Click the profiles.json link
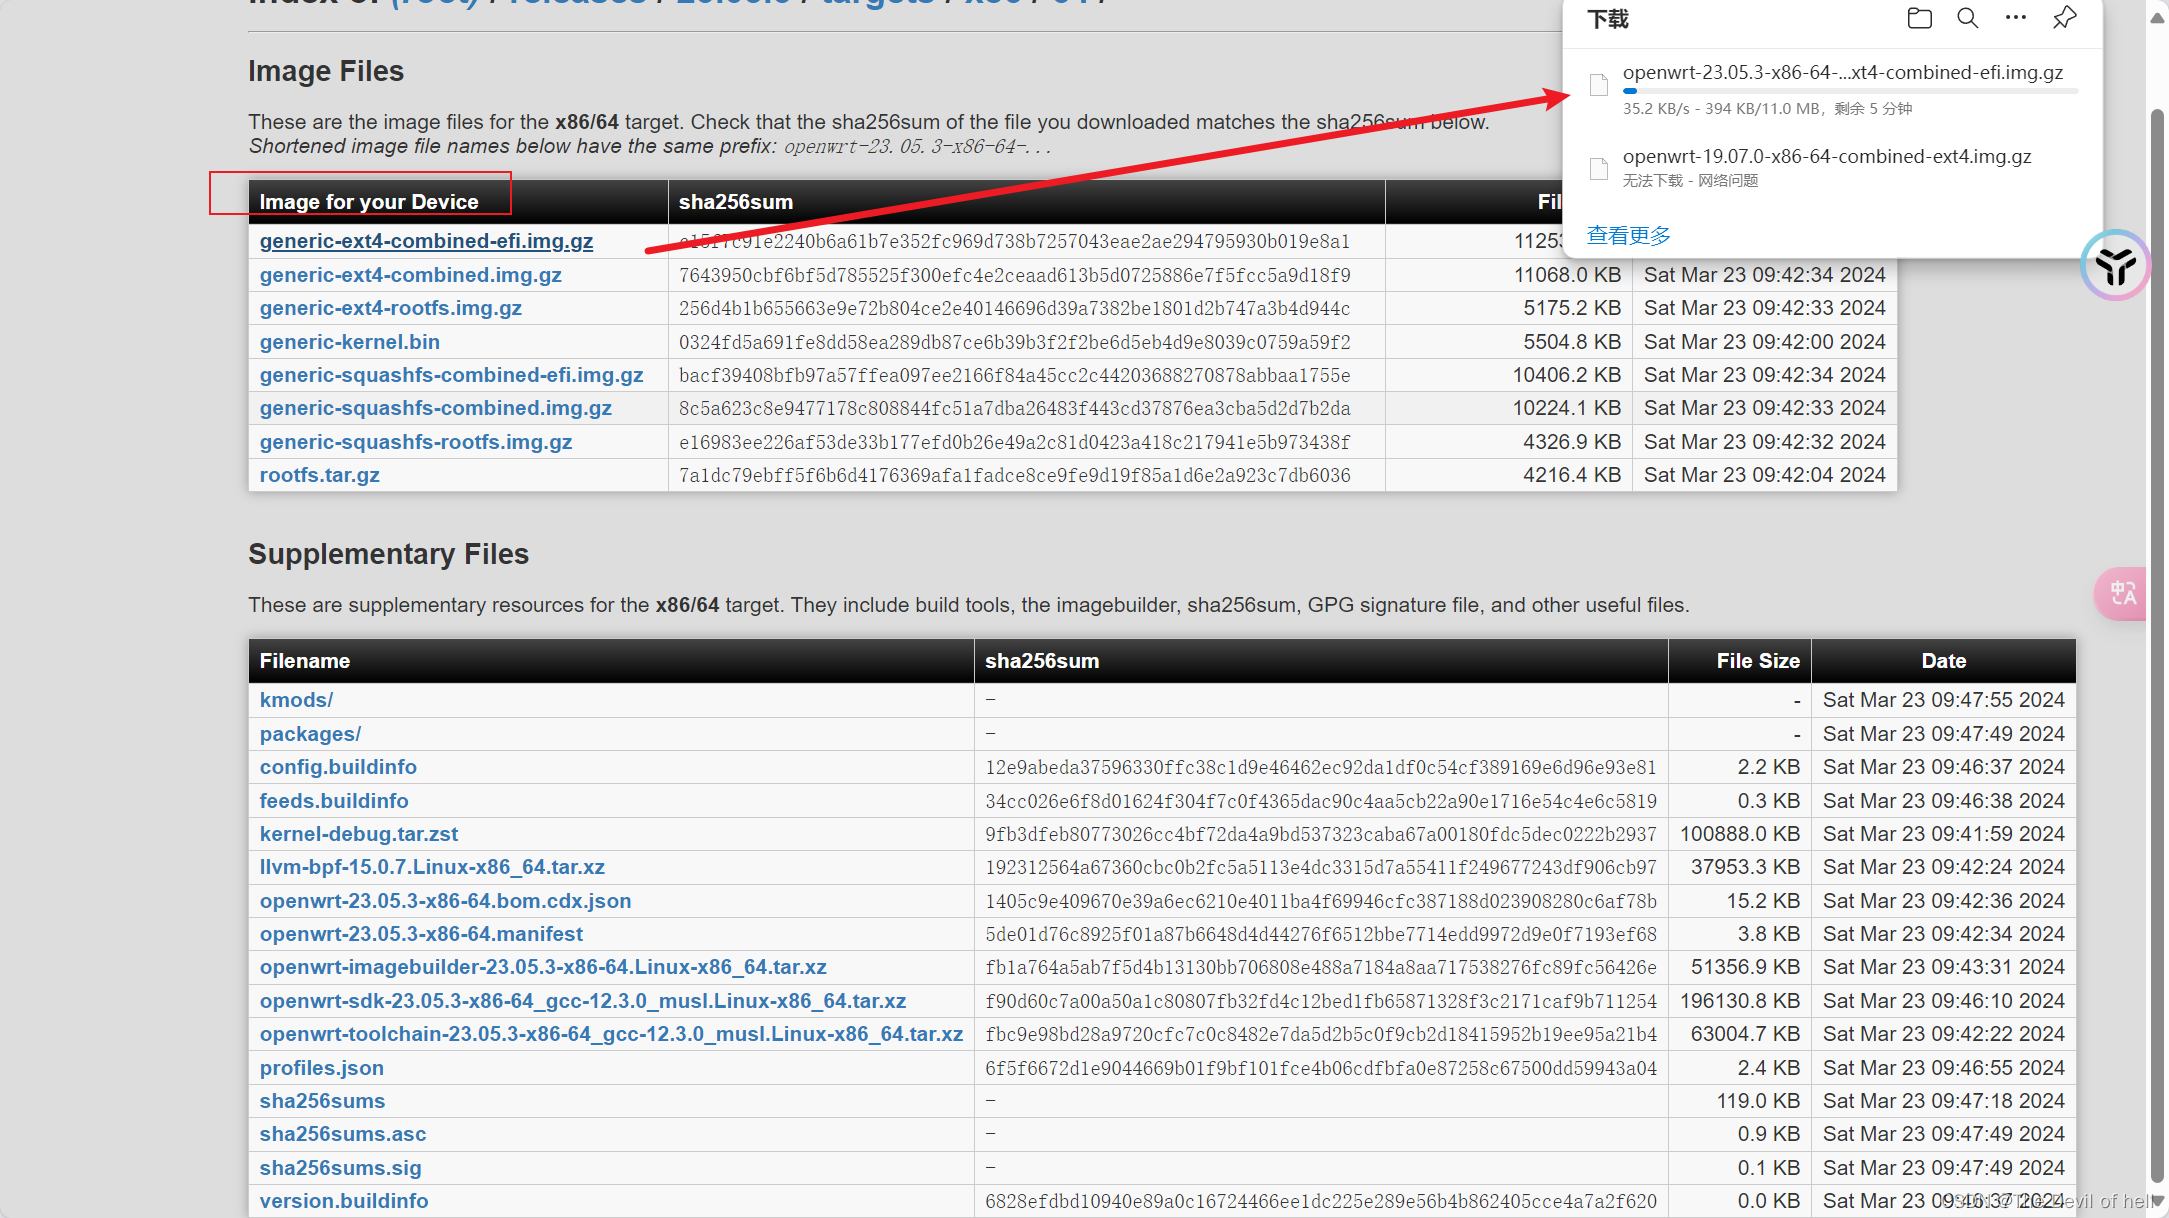 [321, 1068]
